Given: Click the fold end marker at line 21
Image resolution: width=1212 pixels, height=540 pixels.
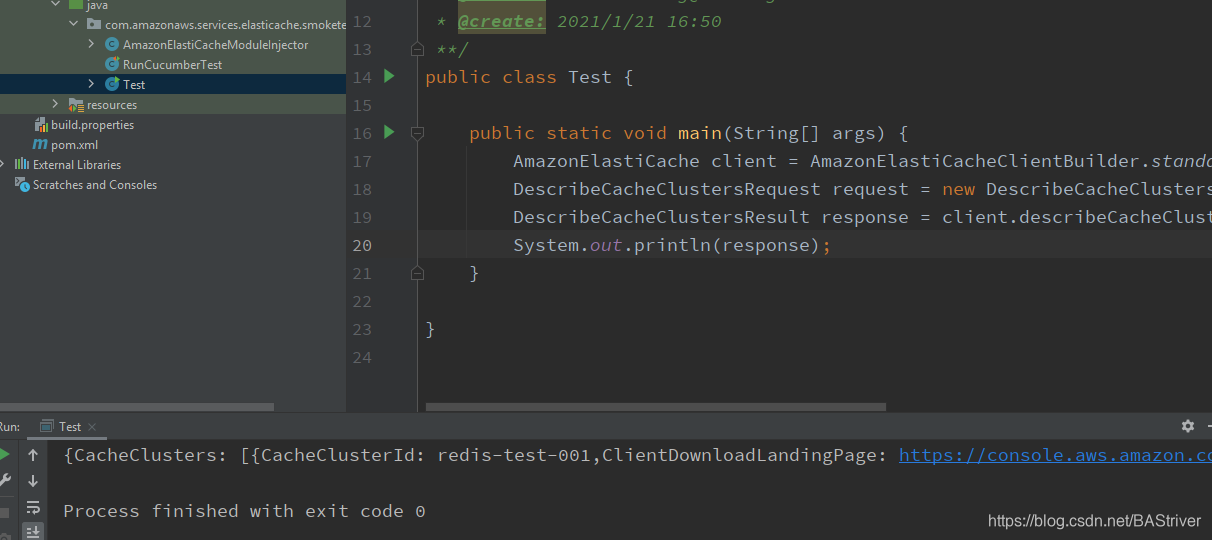Looking at the screenshot, I should tap(417, 273).
